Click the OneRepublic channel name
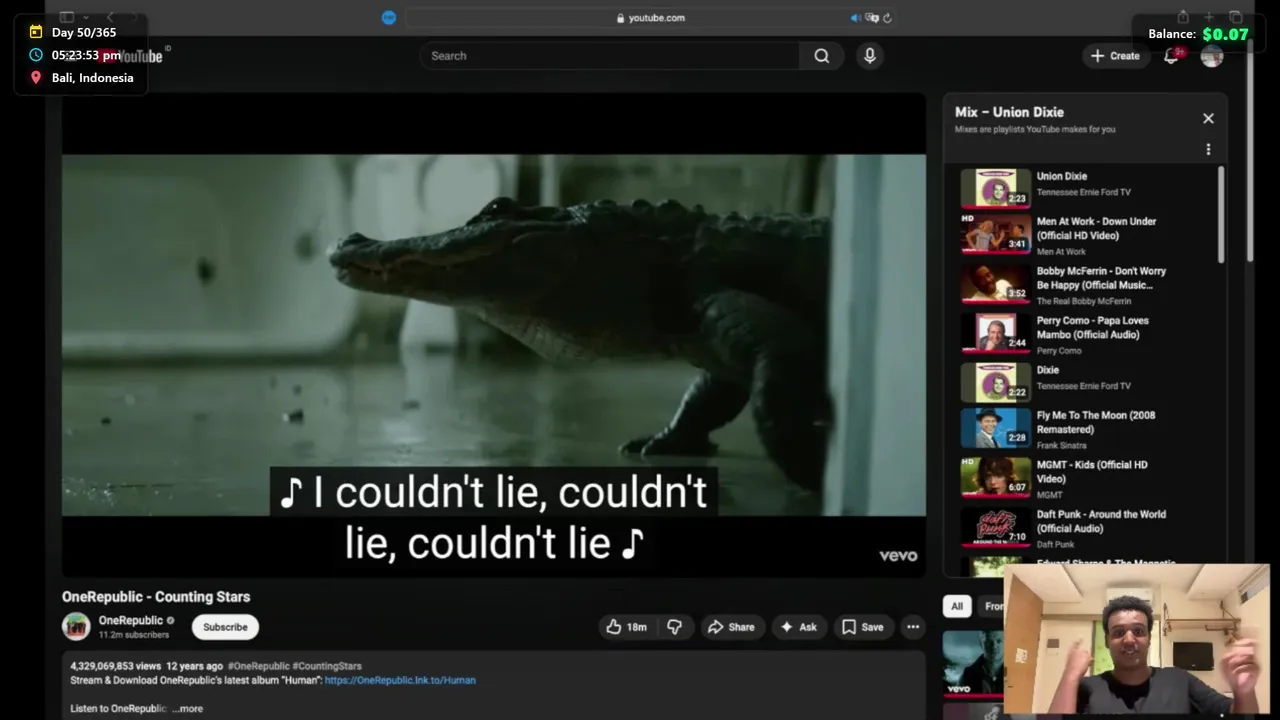1280x720 pixels. tap(130, 620)
